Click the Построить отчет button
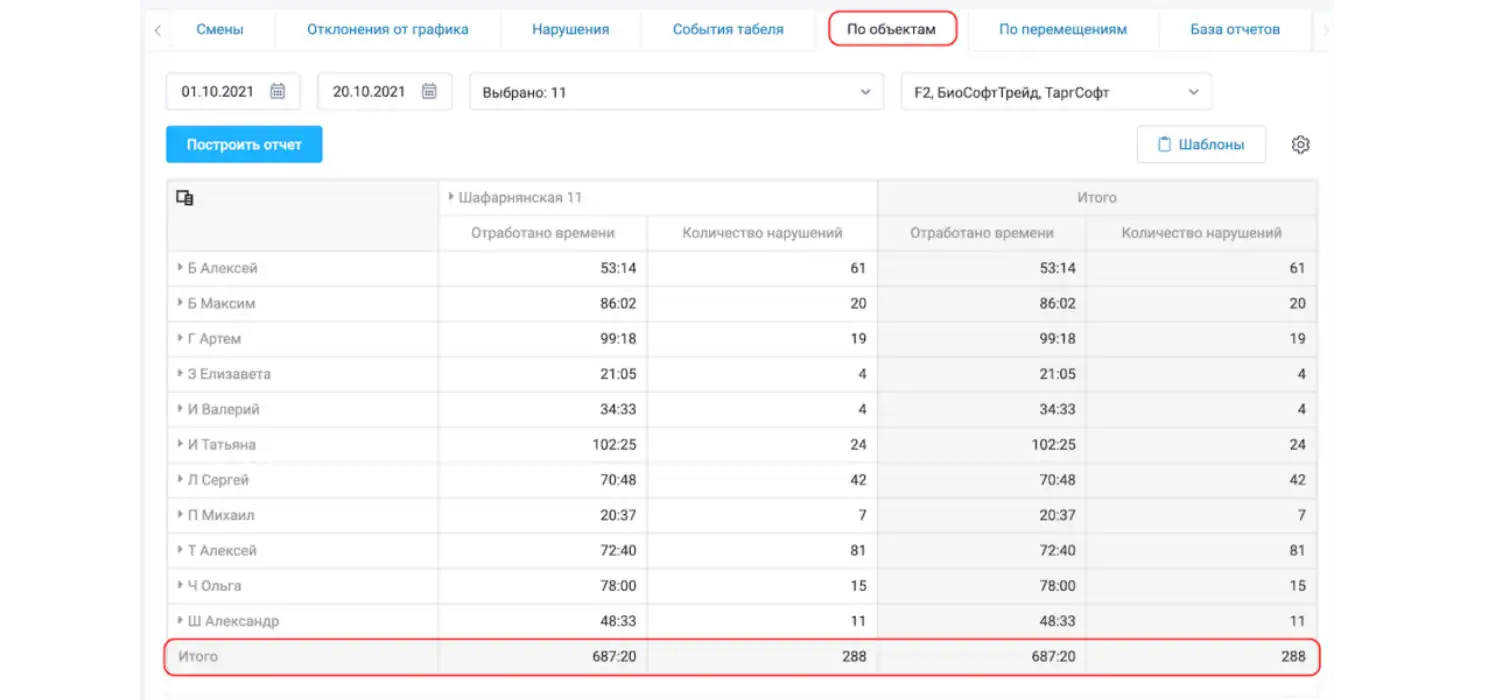1500x700 pixels. point(244,144)
